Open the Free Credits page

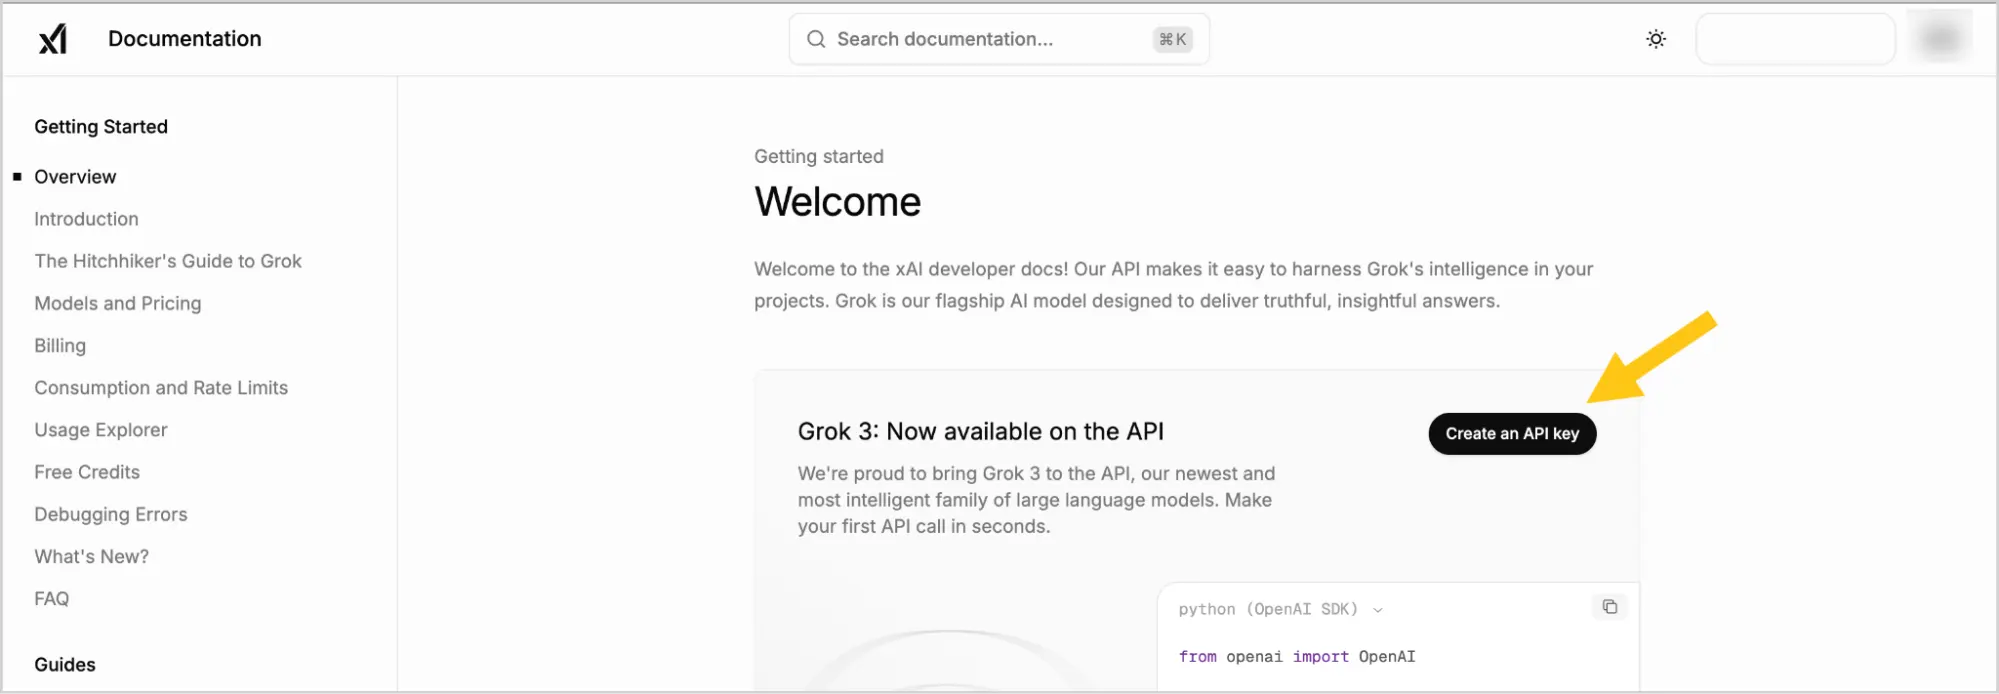point(87,472)
